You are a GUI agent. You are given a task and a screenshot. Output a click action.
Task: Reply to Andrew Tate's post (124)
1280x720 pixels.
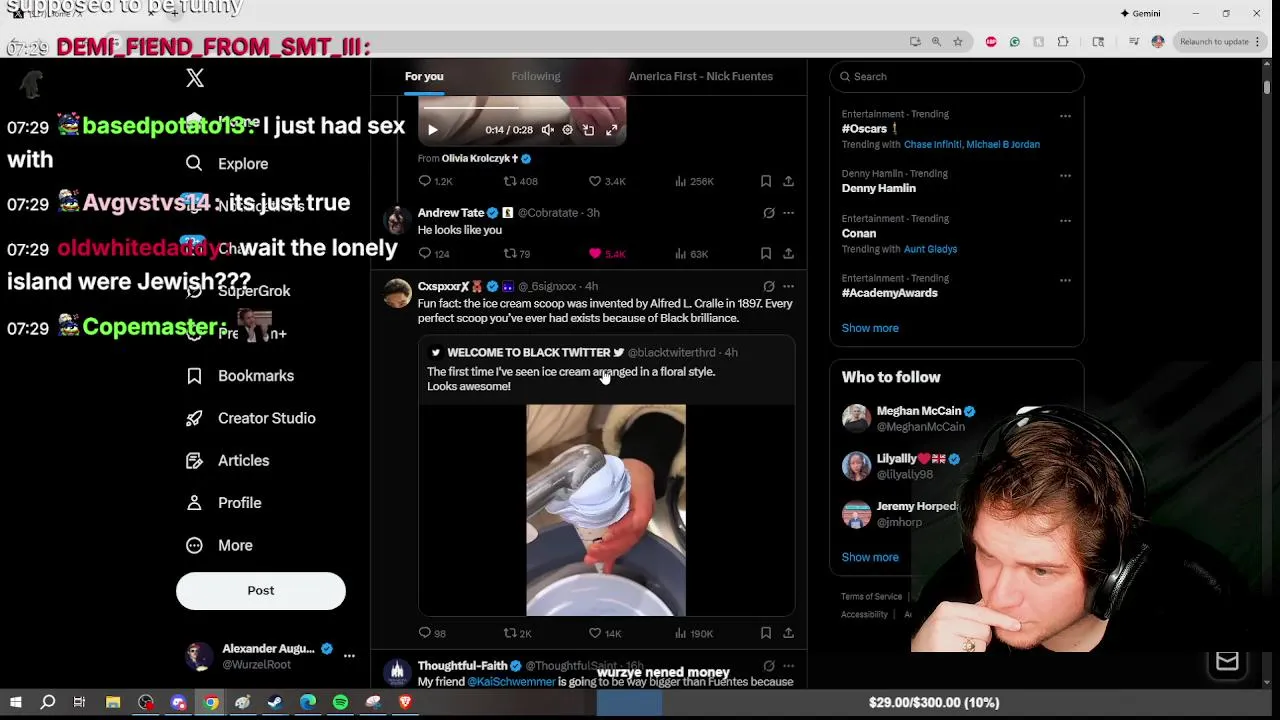point(434,254)
